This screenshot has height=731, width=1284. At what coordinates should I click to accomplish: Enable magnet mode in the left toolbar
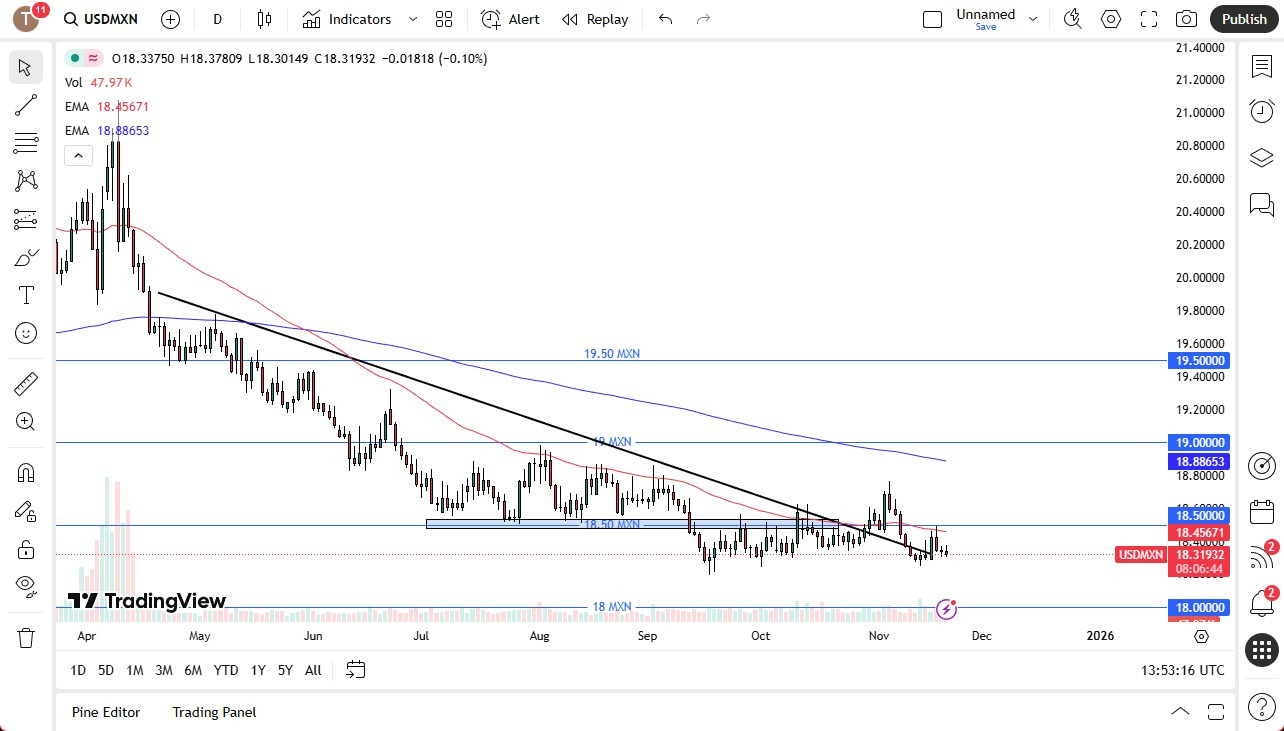tap(25, 472)
